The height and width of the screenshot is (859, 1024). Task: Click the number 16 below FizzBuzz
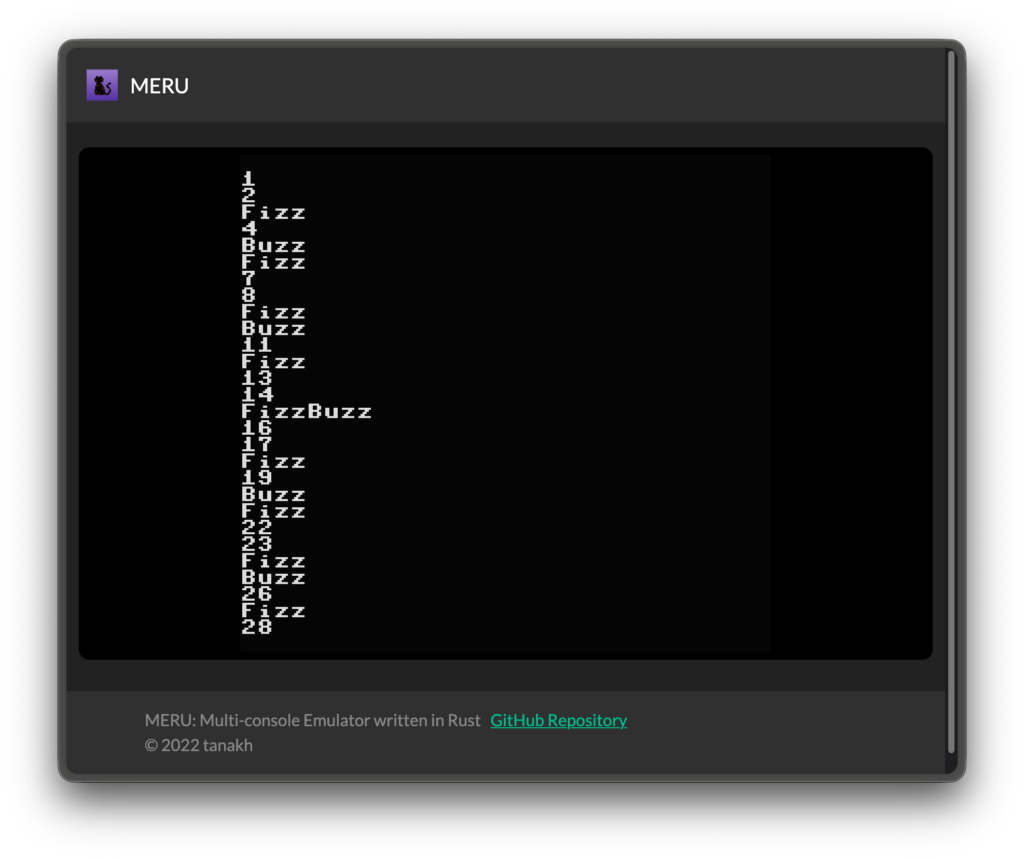[257, 428]
